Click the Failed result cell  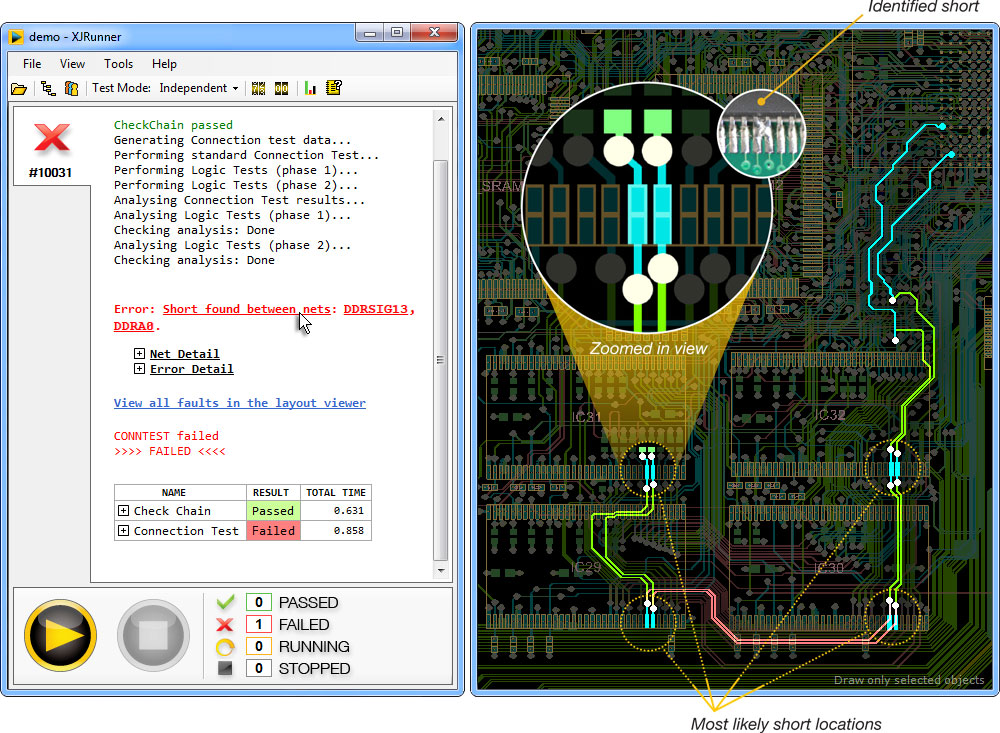273,531
